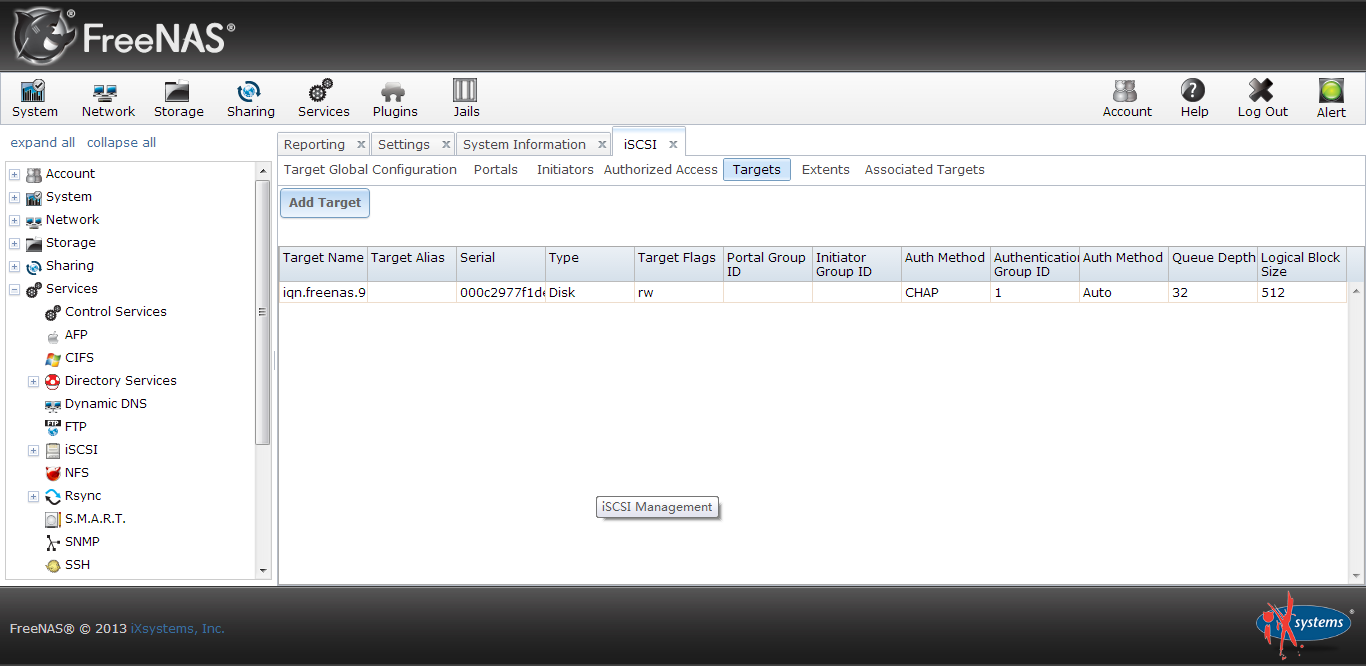The width and height of the screenshot is (1366, 666).
Task: Open the Services toolbar icon
Action: coord(324,99)
